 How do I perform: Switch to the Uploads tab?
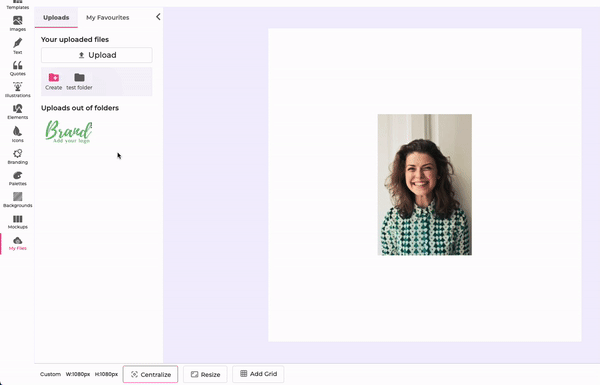point(56,18)
